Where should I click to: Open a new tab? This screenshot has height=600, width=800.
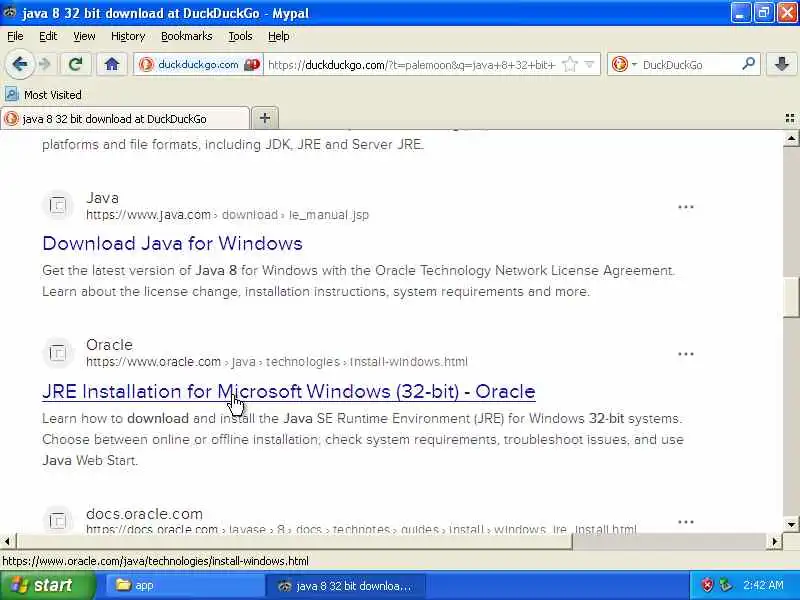point(265,118)
